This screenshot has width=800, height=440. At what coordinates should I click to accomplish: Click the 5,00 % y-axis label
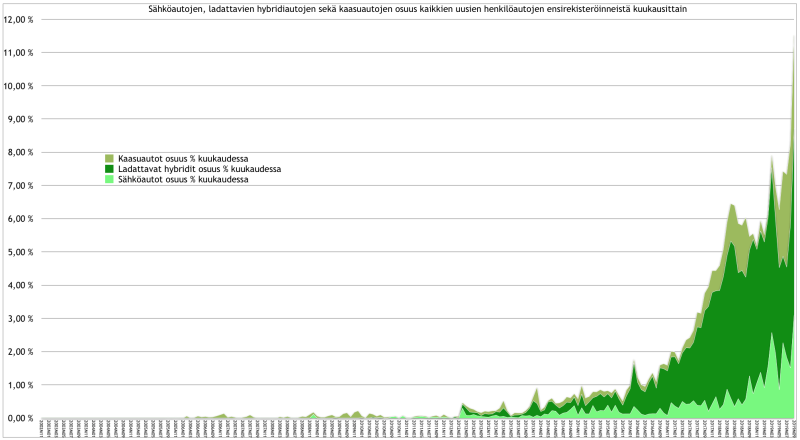coord(21,252)
